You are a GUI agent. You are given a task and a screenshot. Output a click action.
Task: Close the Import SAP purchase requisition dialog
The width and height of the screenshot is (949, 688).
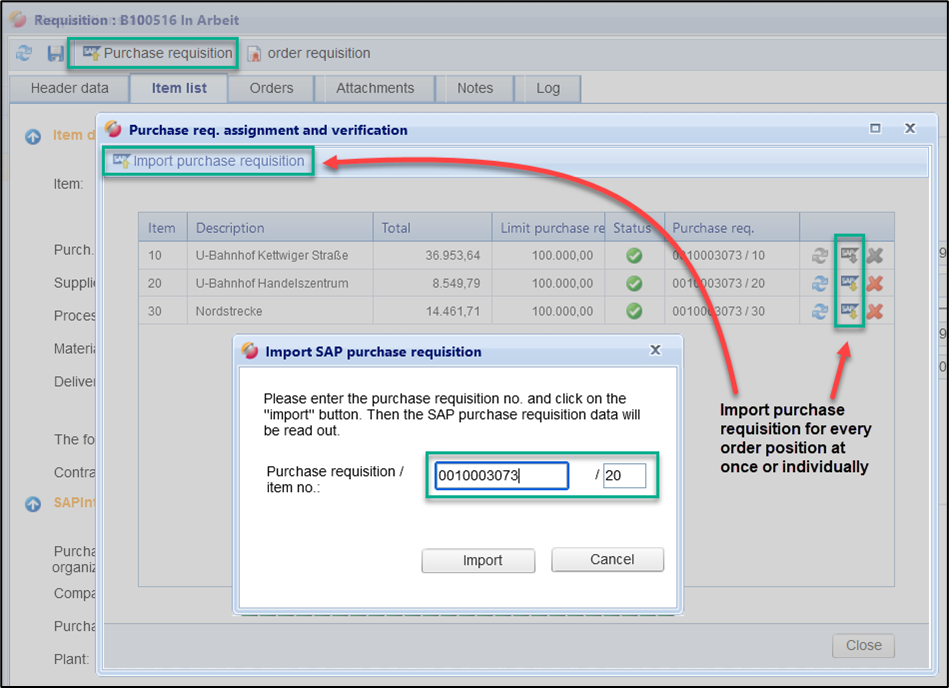[655, 350]
